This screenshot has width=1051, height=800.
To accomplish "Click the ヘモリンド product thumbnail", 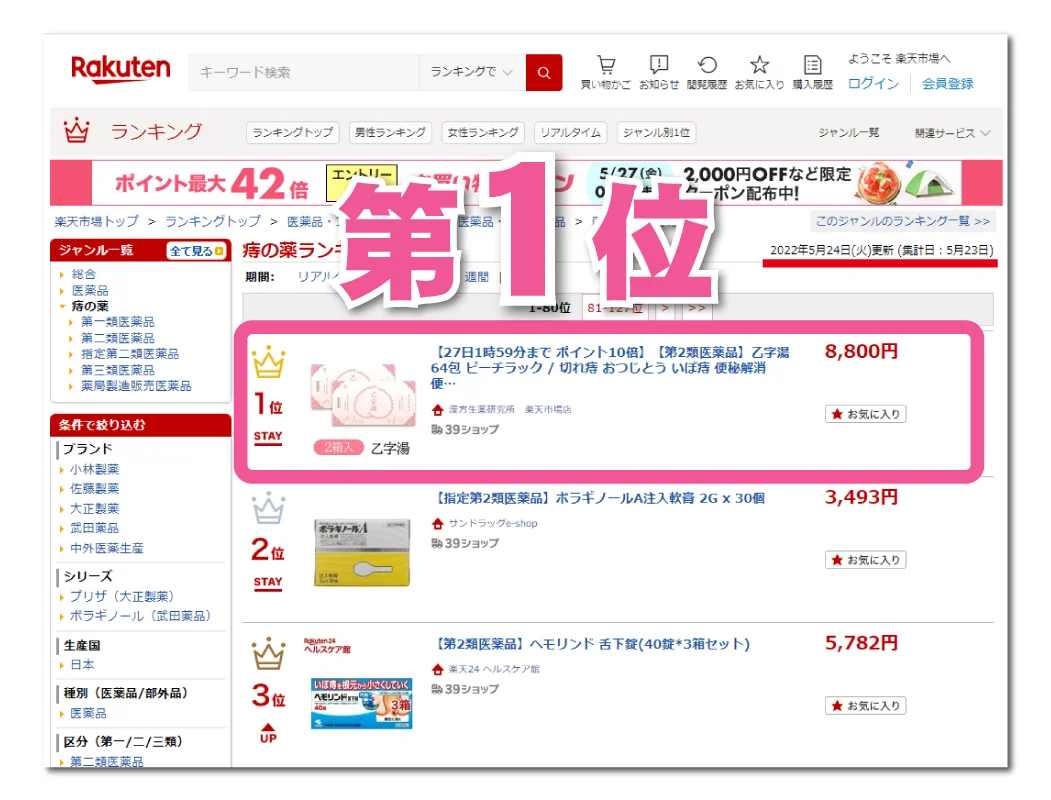I will pyautogui.click(x=361, y=703).
